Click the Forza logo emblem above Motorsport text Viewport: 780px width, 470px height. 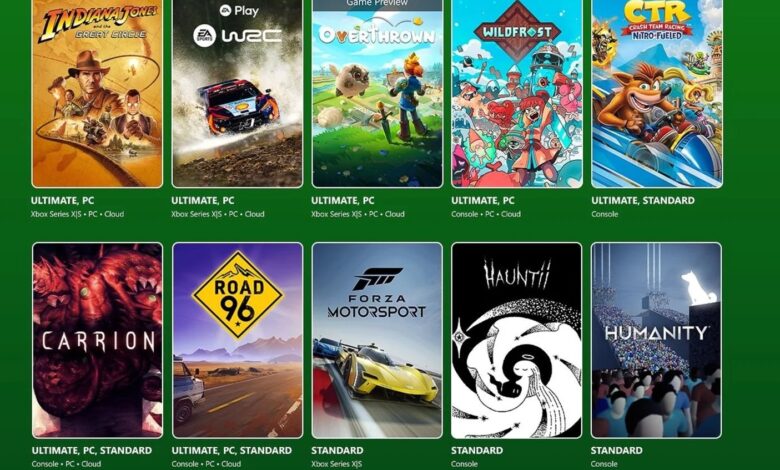[x=377, y=279]
